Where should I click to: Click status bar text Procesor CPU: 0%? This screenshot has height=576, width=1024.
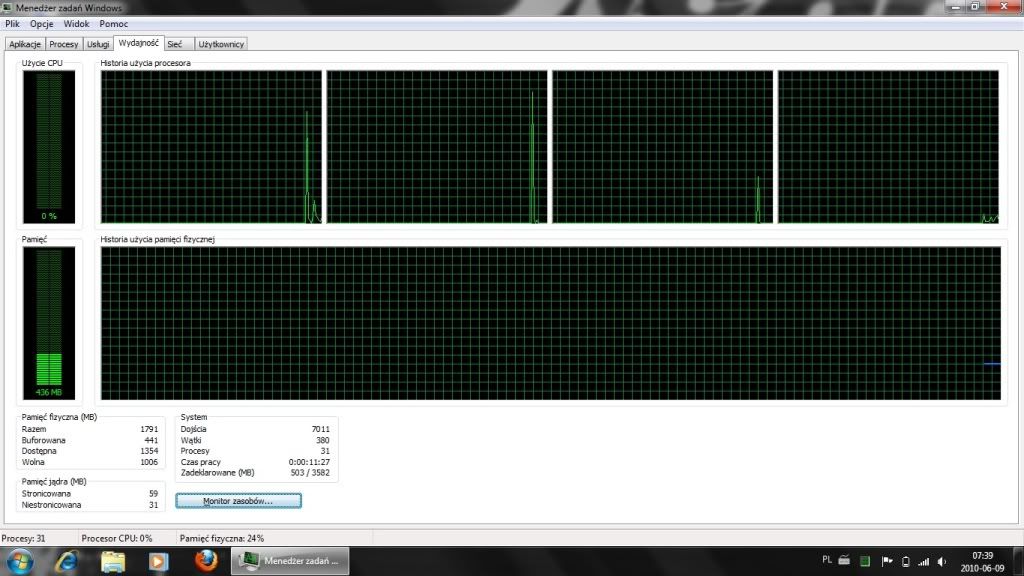[x=116, y=538]
